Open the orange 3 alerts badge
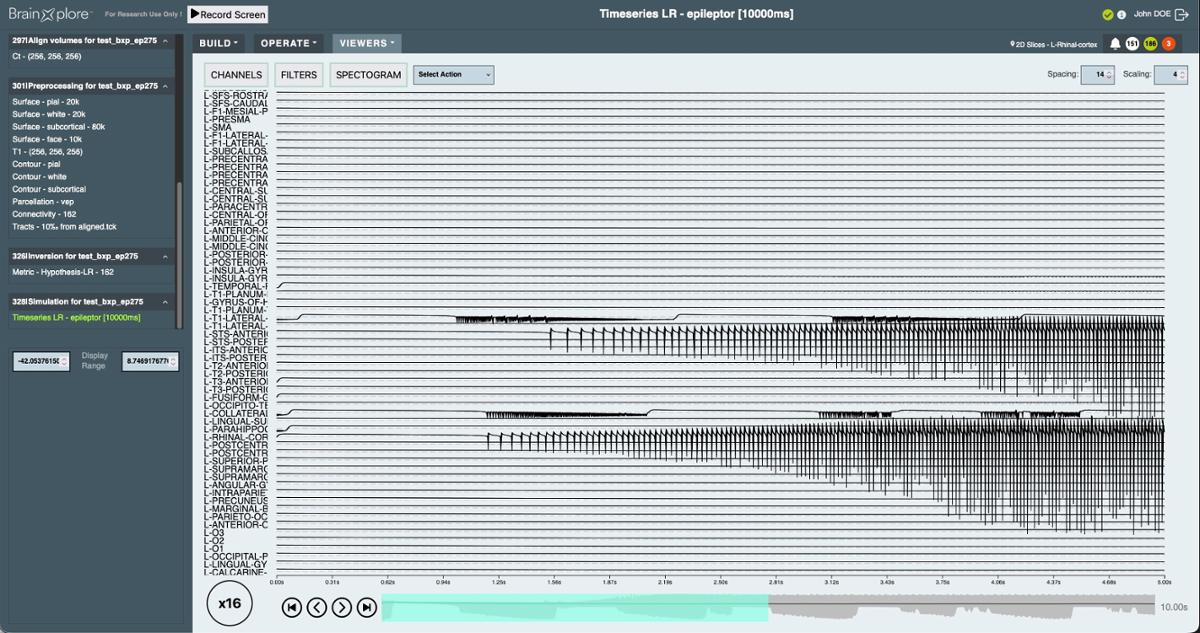Viewport: 1200px width, 633px height. pos(1168,44)
